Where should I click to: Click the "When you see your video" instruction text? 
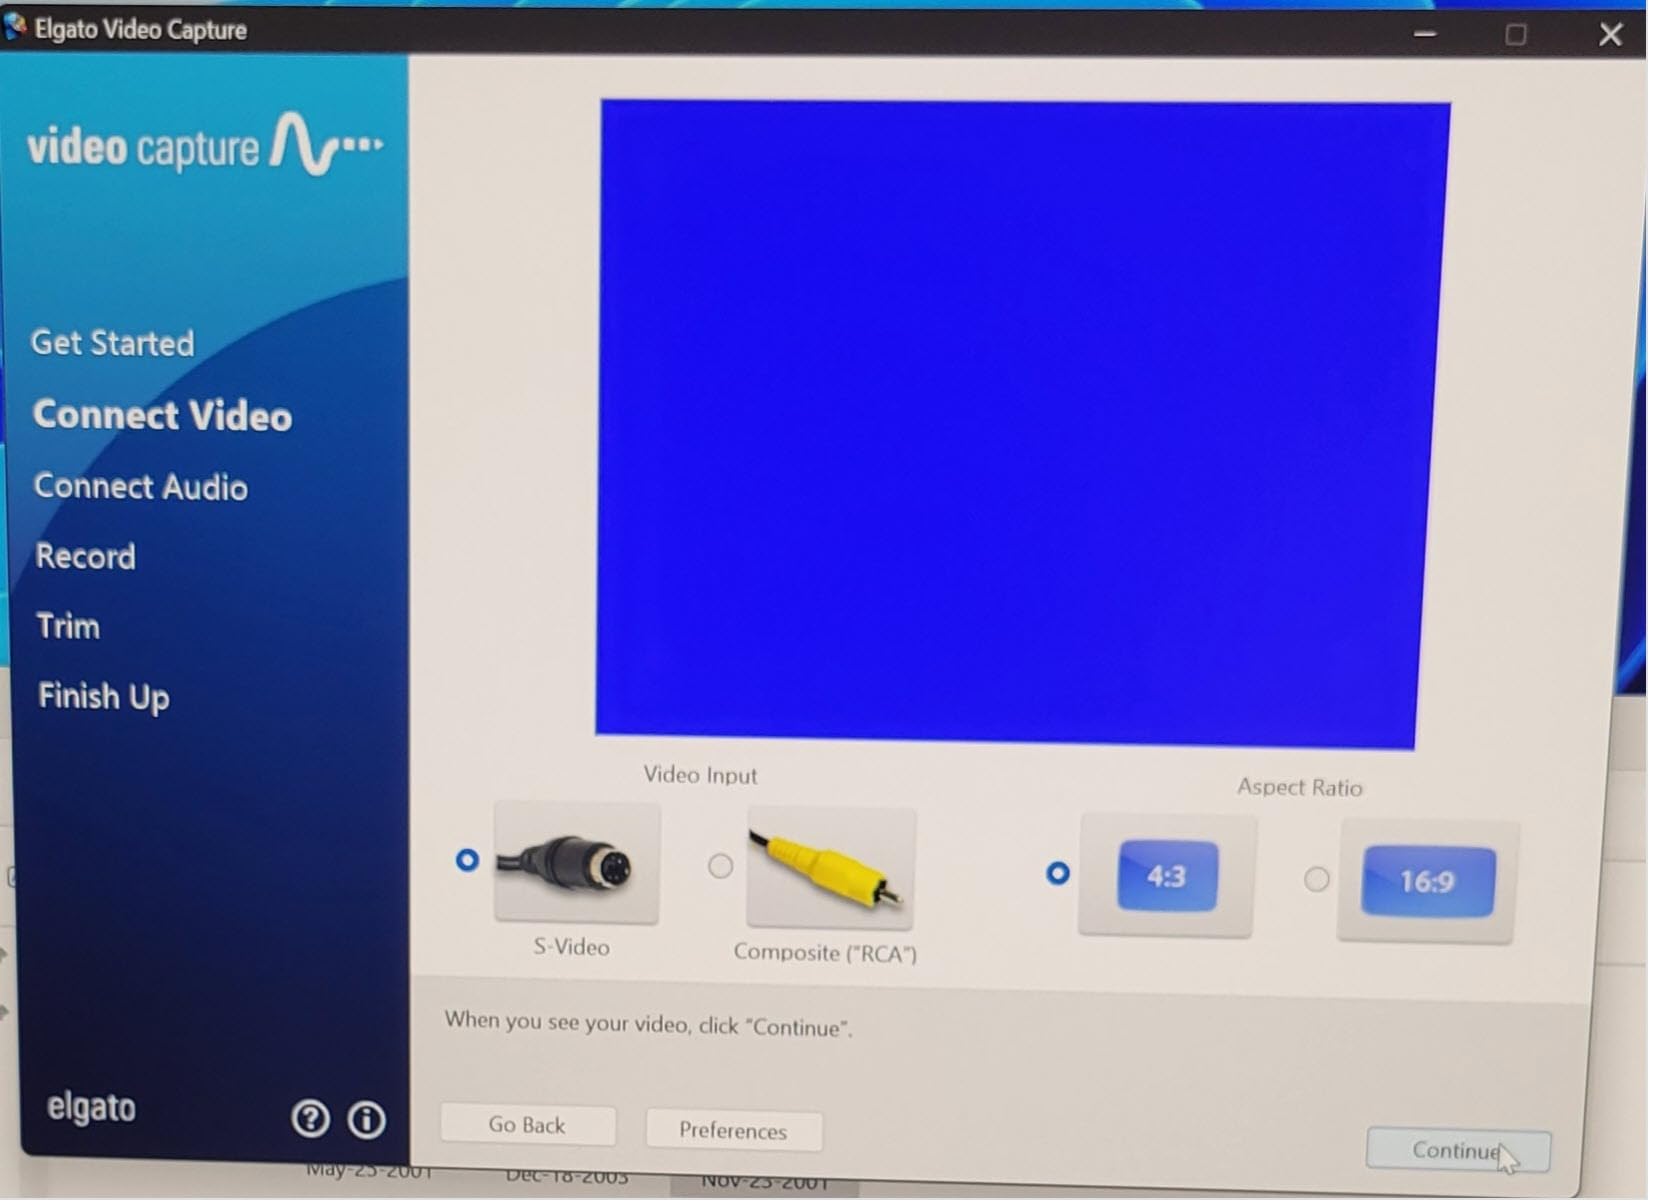point(648,1023)
